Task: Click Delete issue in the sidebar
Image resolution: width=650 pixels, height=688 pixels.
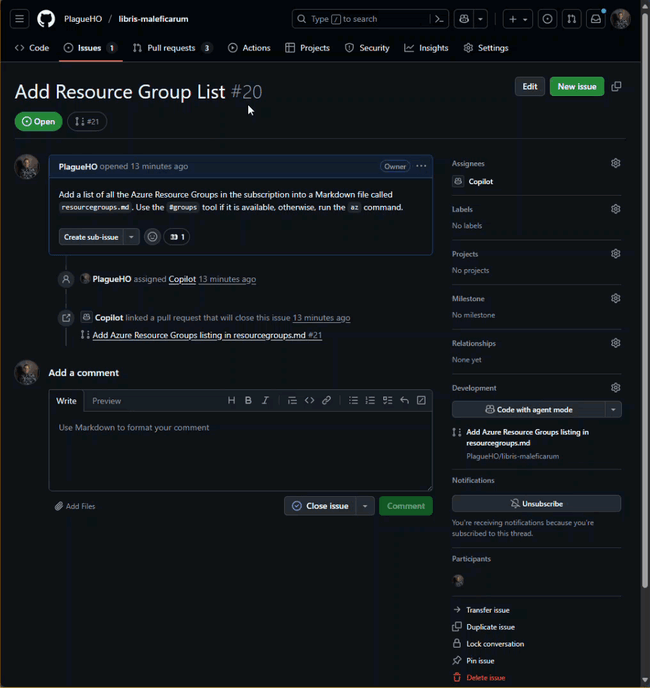Action: (479, 678)
